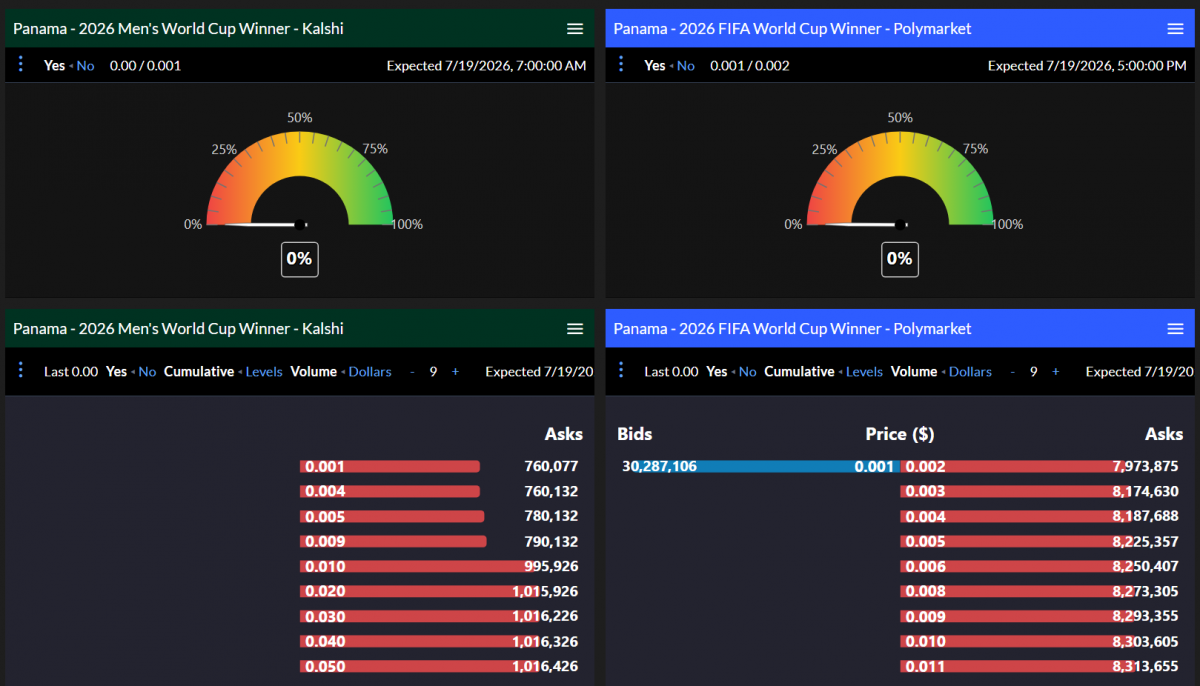Switch Kalshi order book to No
Image resolution: width=1200 pixels, height=686 pixels.
click(147, 372)
